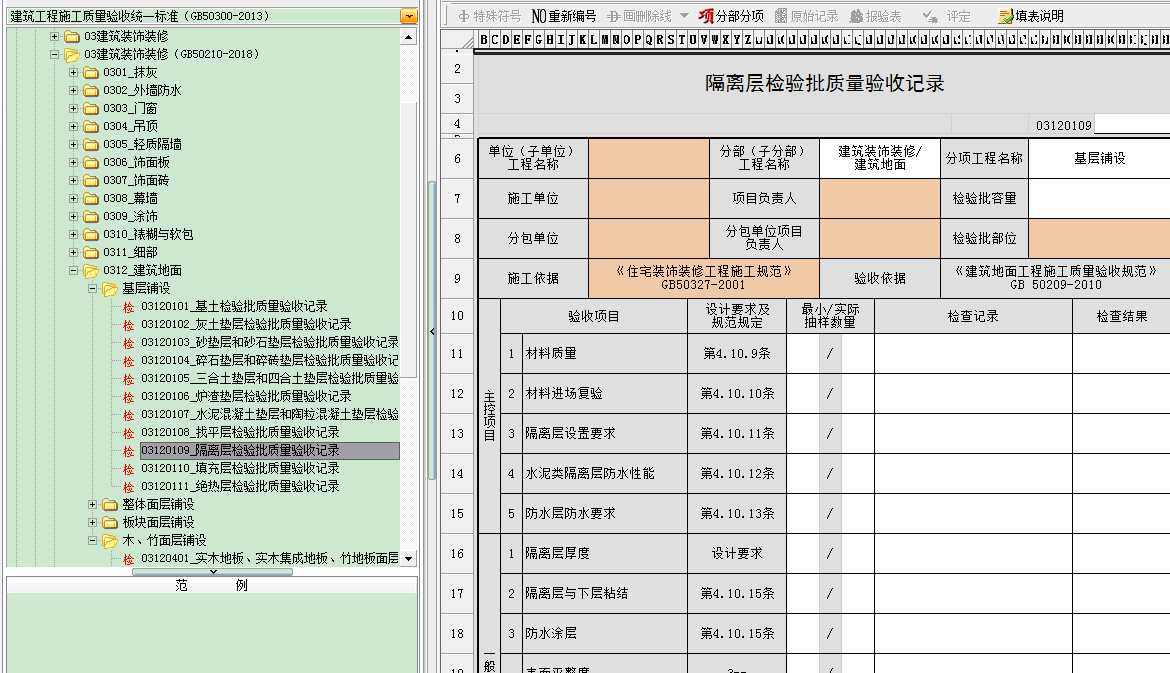Collapse the 0312_建筑地面 folder
The width and height of the screenshot is (1170, 673).
74,270
